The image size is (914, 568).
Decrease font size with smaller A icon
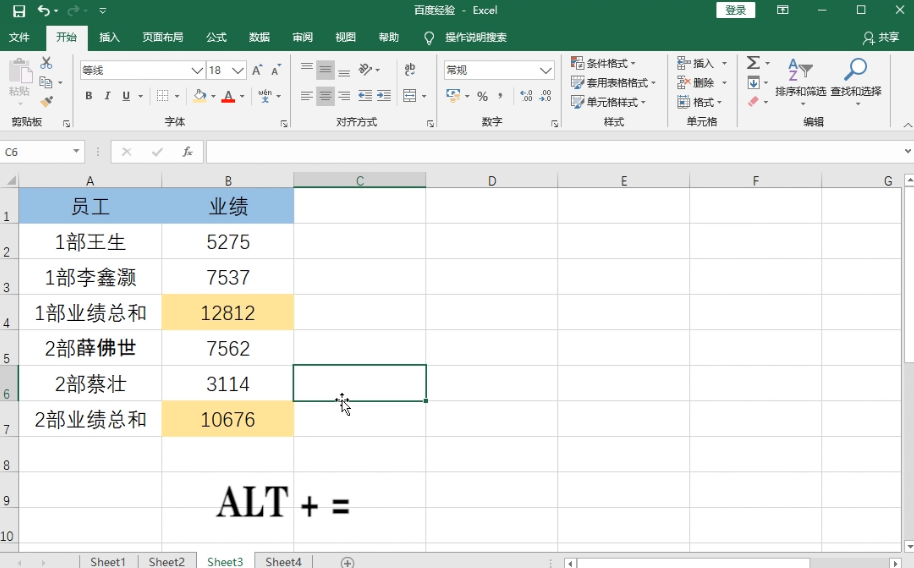276,71
